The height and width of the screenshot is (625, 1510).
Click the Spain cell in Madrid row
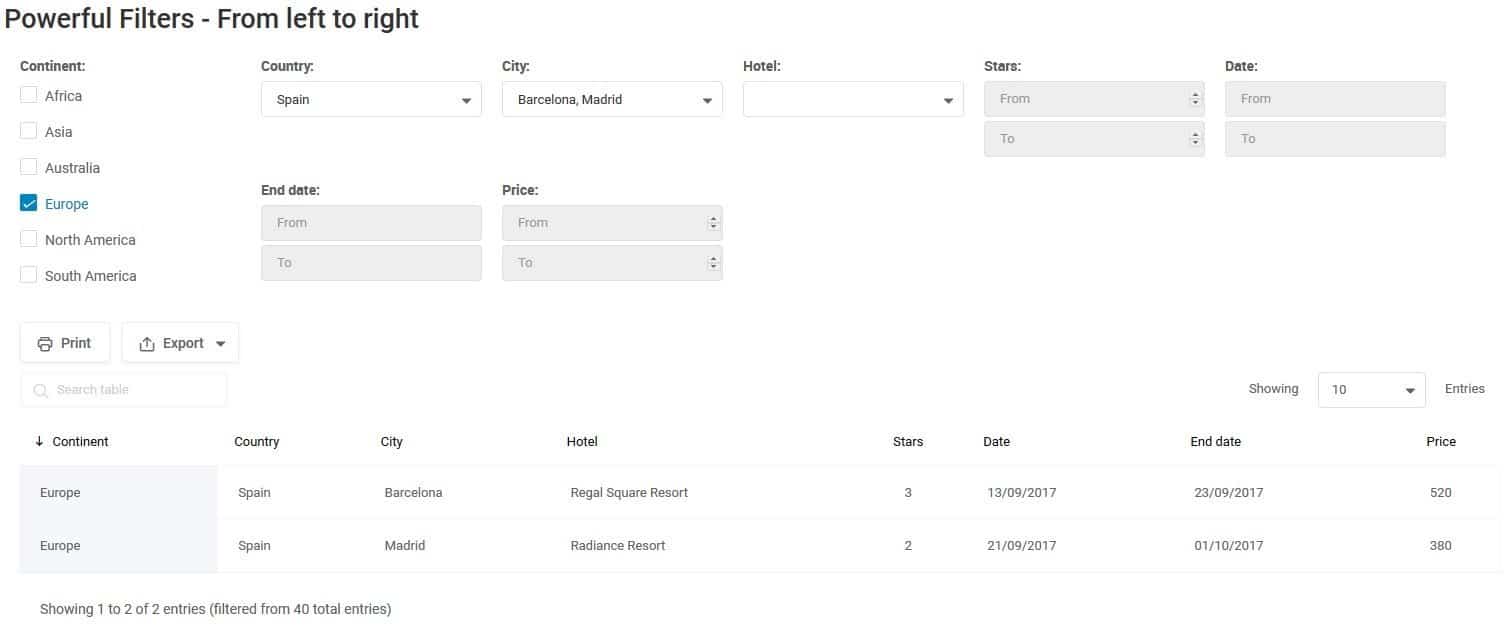point(254,546)
